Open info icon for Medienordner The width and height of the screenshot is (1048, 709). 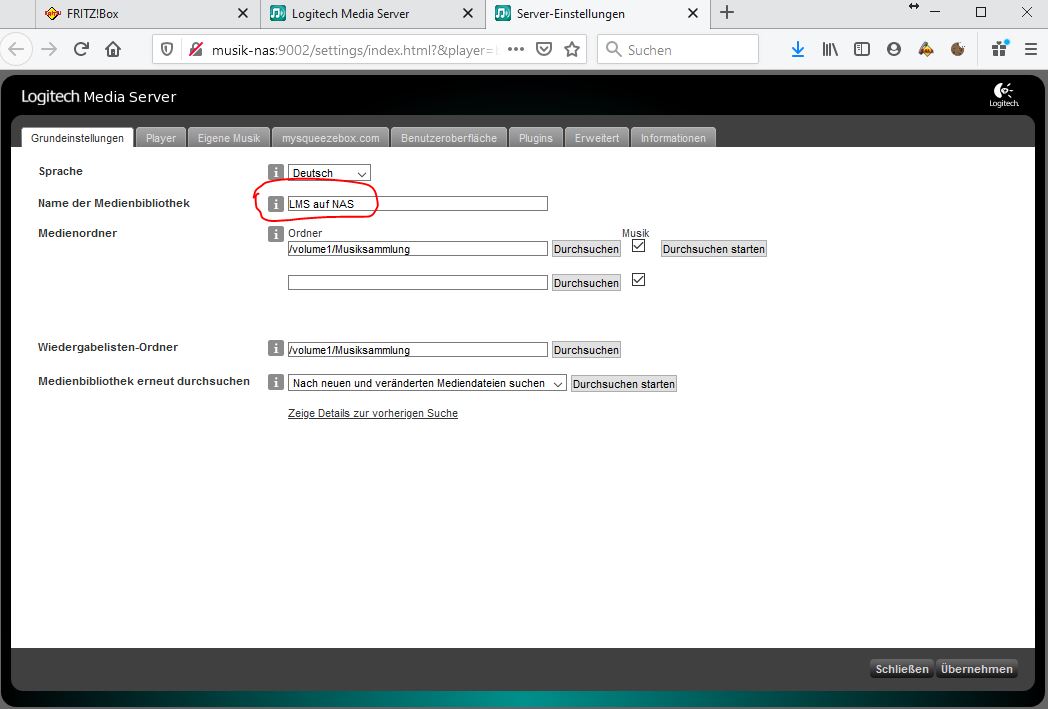click(275, 234)
